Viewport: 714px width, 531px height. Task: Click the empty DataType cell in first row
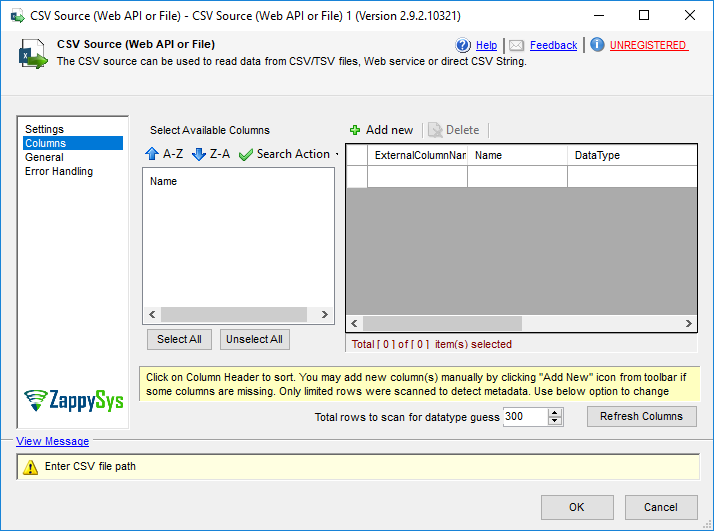[x=632, y=176]
